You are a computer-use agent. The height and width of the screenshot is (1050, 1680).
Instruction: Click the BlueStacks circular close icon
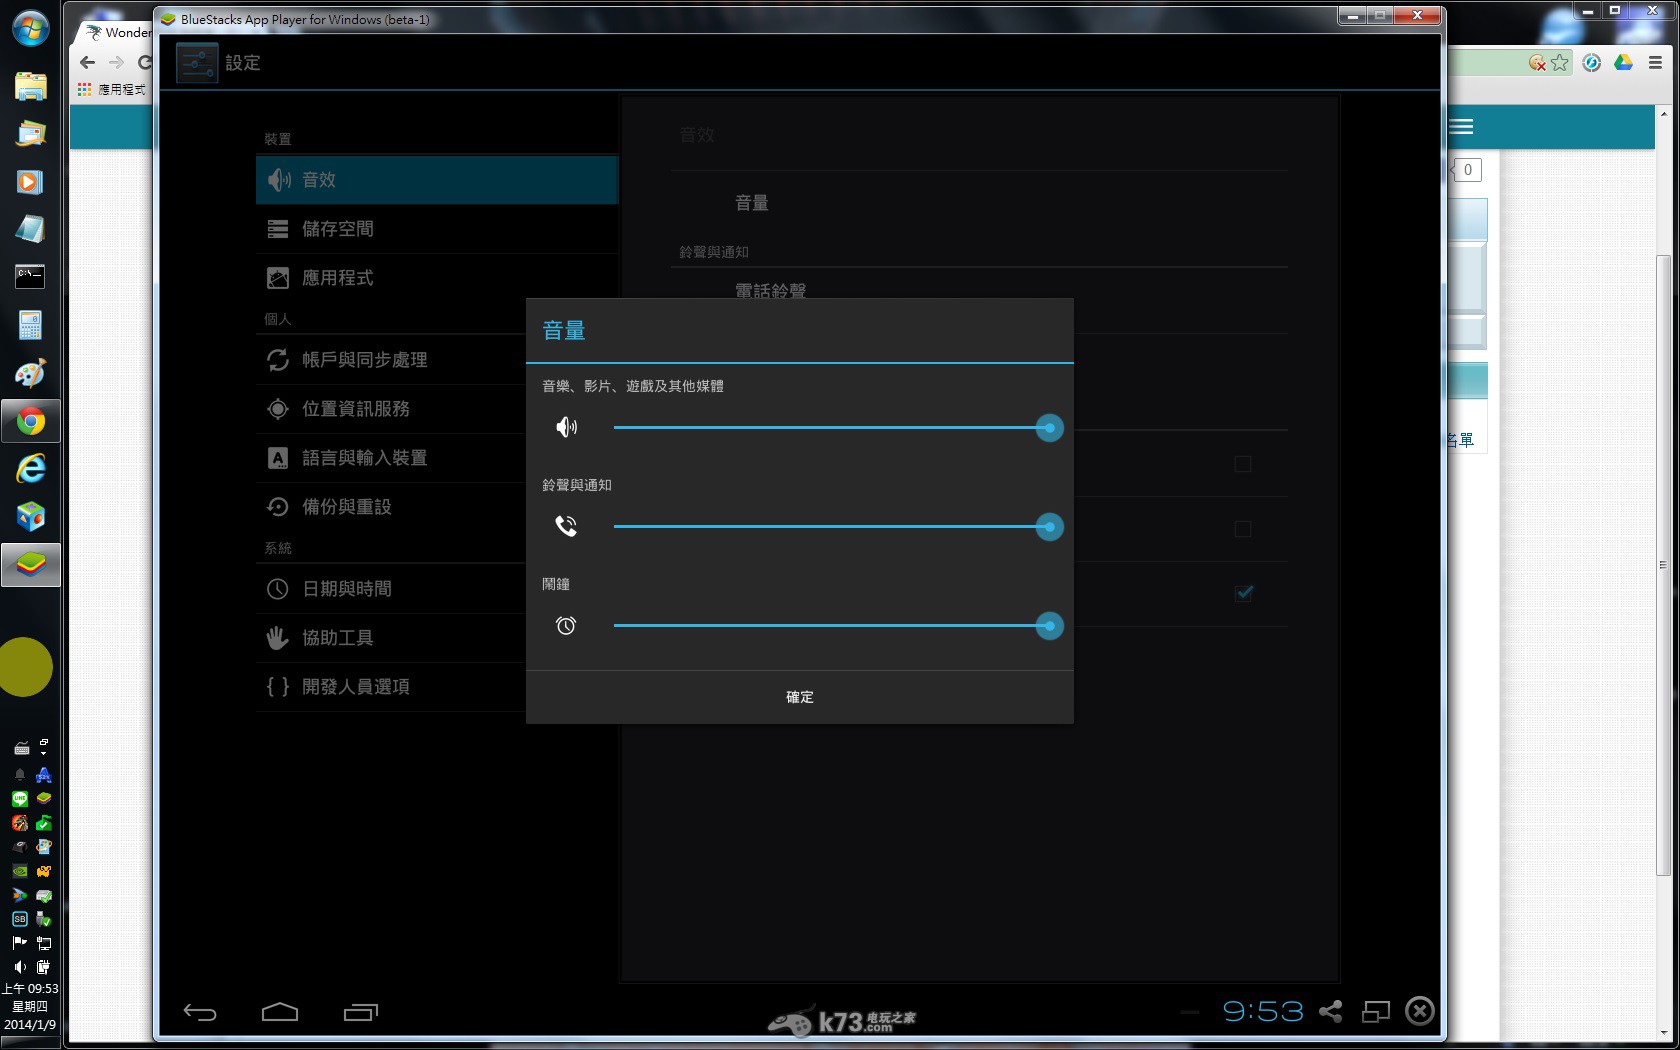[1420, 1011]
